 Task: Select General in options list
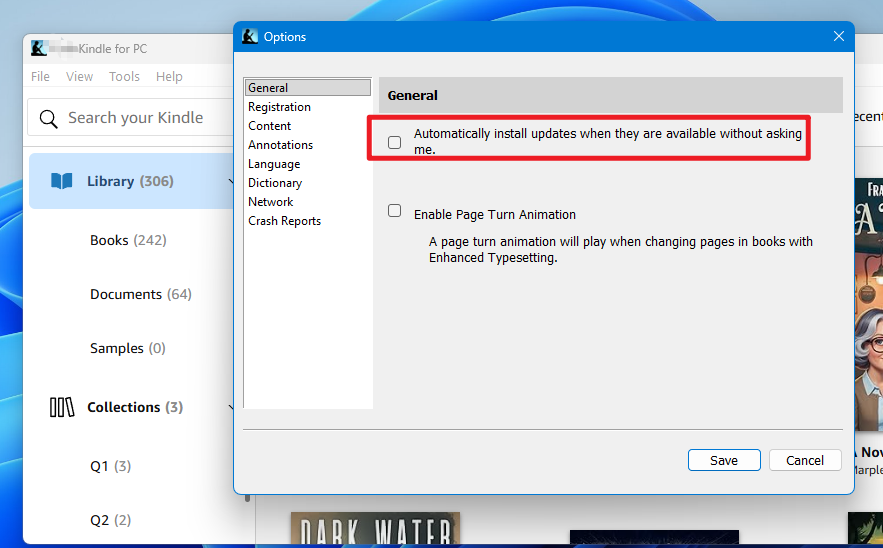pos(308,87)
